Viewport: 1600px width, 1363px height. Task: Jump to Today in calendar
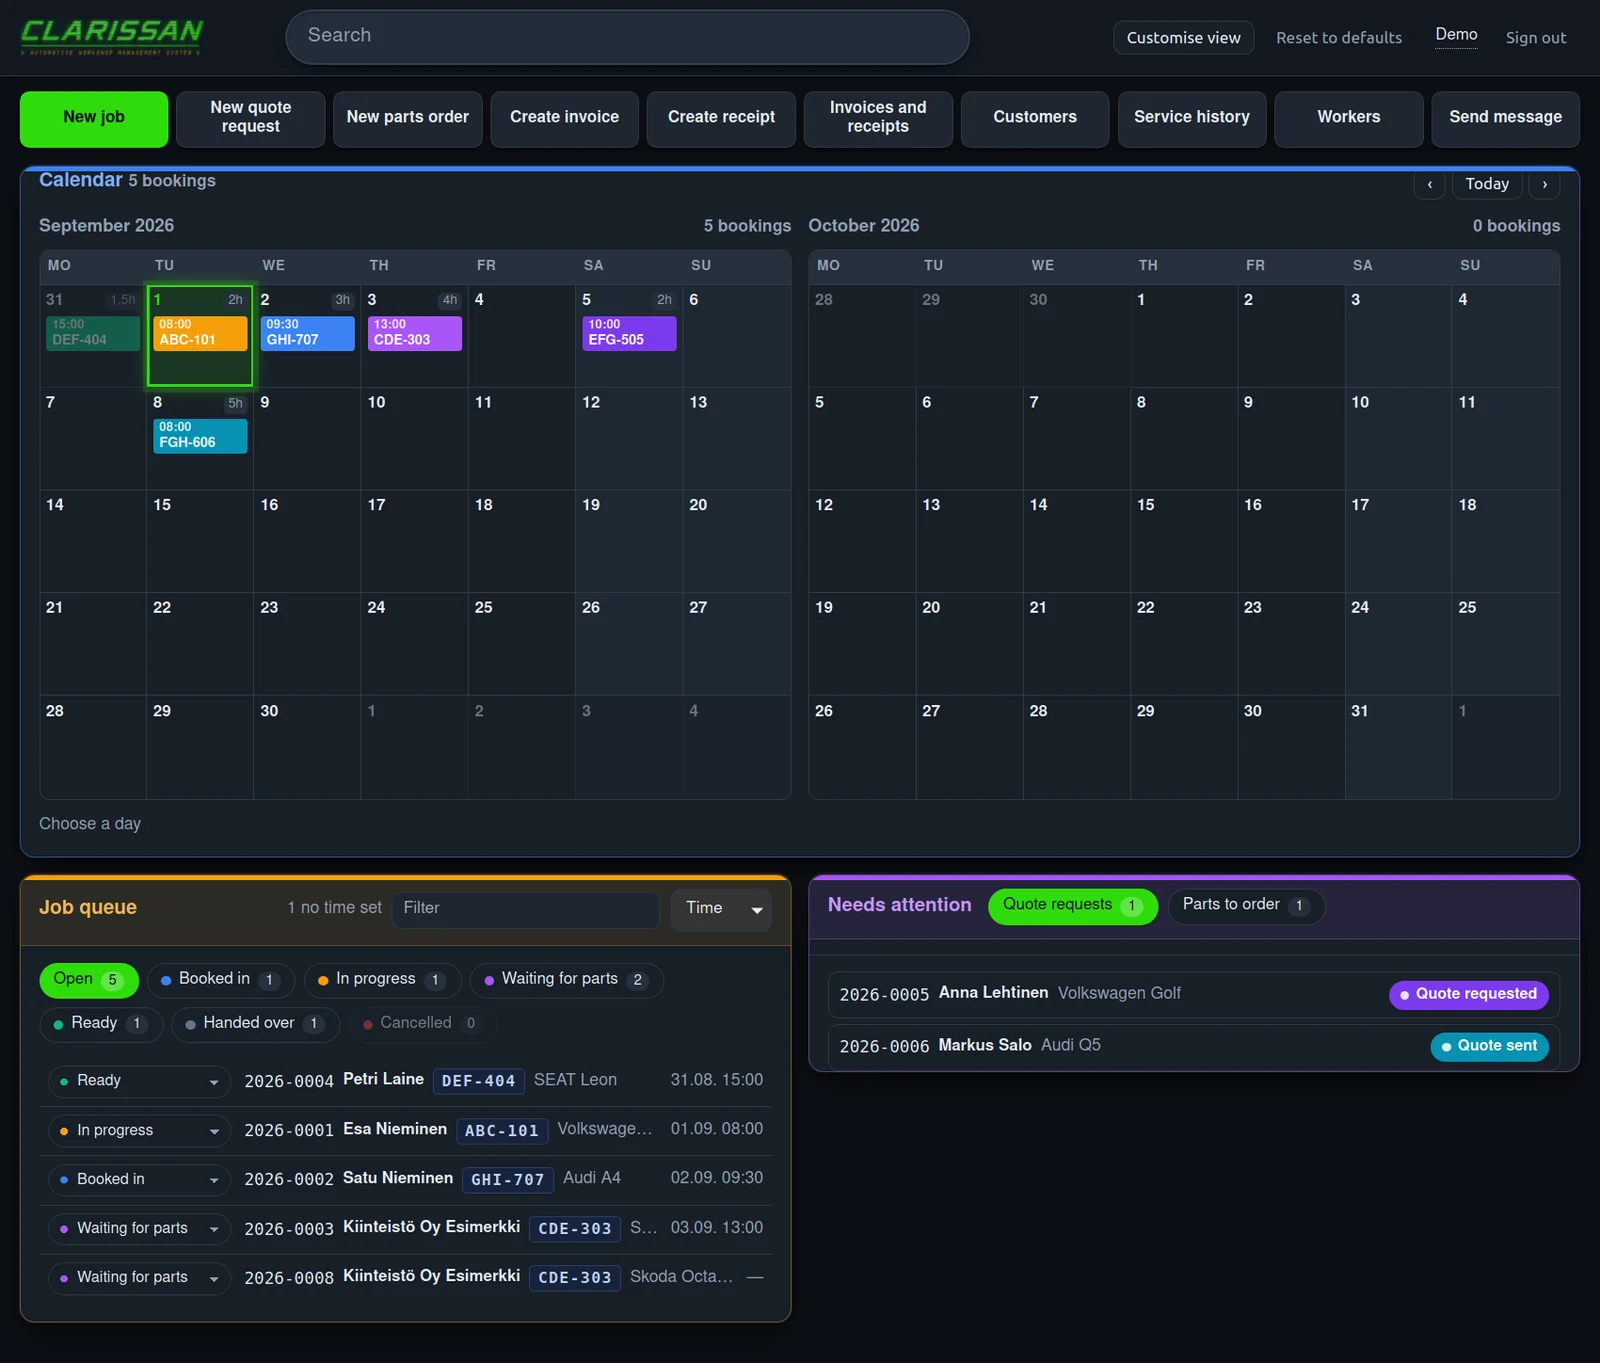pyautogui.click(x=1487, y=184)
